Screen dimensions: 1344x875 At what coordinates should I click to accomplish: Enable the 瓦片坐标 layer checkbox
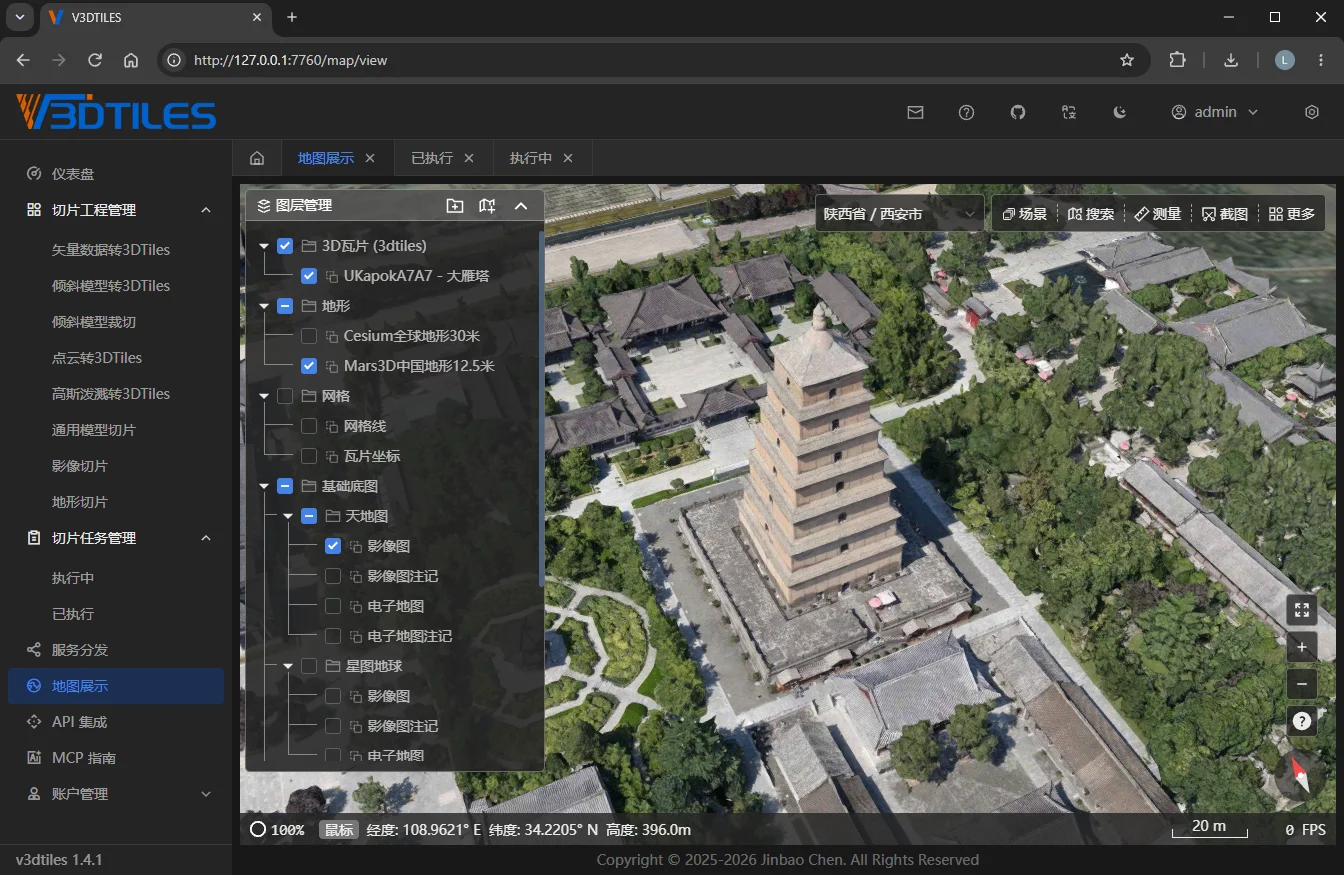309,456
